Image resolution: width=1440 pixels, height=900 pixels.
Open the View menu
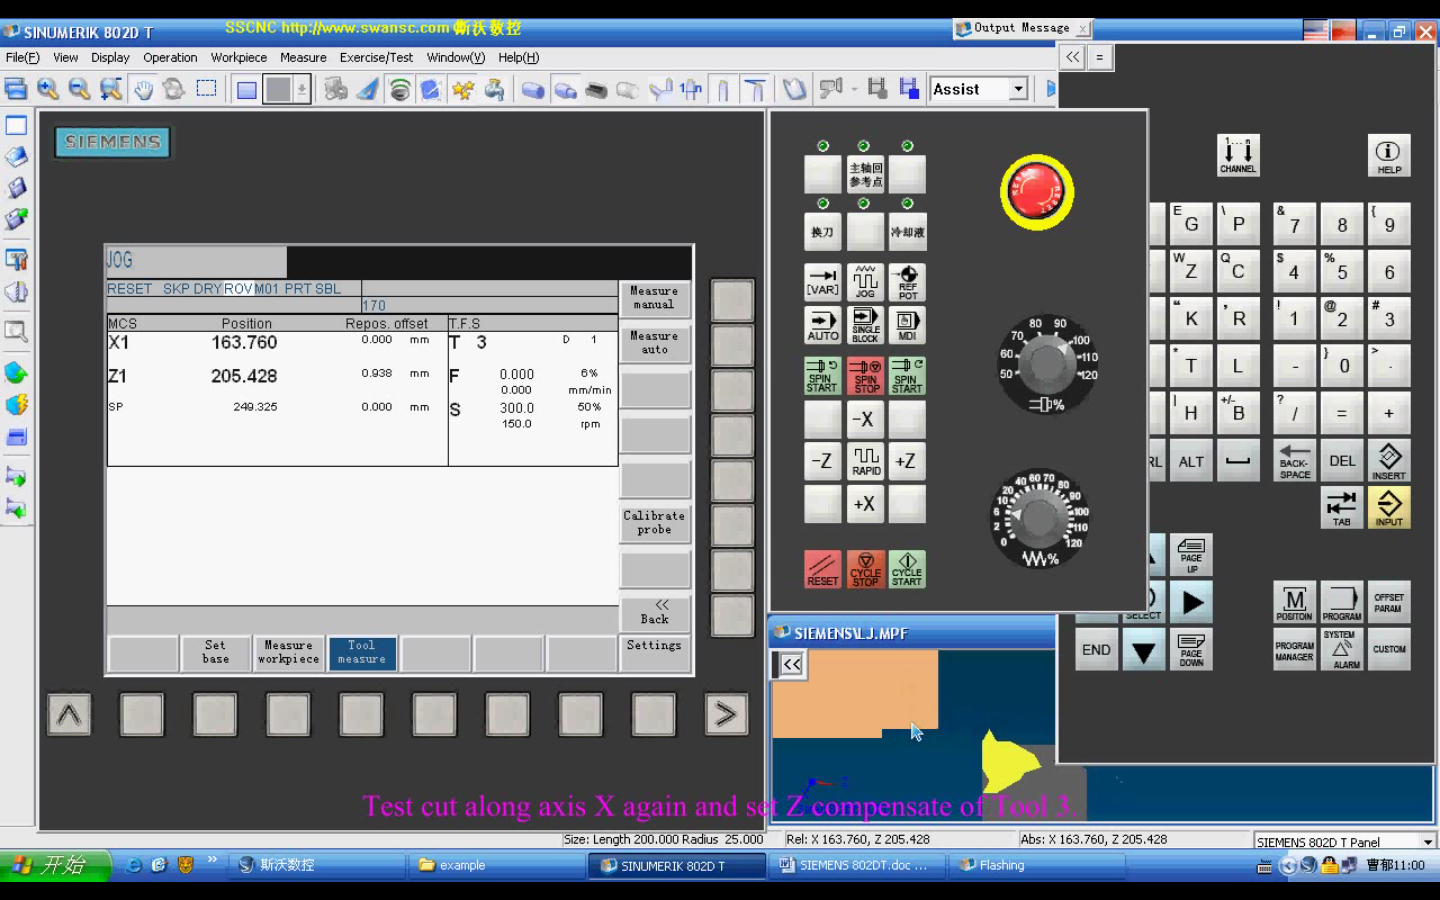66,58
